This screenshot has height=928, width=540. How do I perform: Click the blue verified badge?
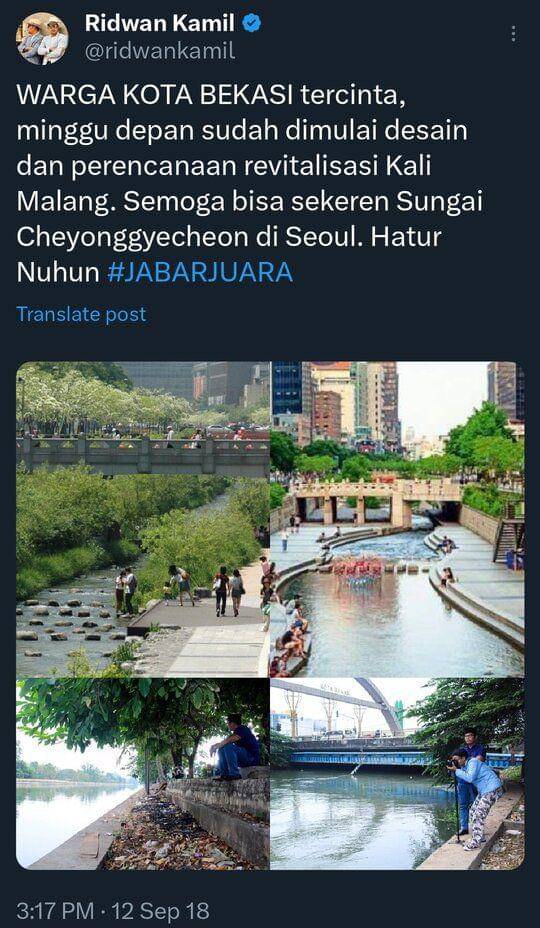click(252, 24)
